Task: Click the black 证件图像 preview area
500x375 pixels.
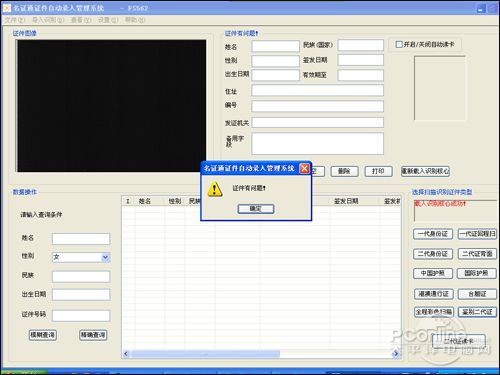Action: tap(111, 106)
